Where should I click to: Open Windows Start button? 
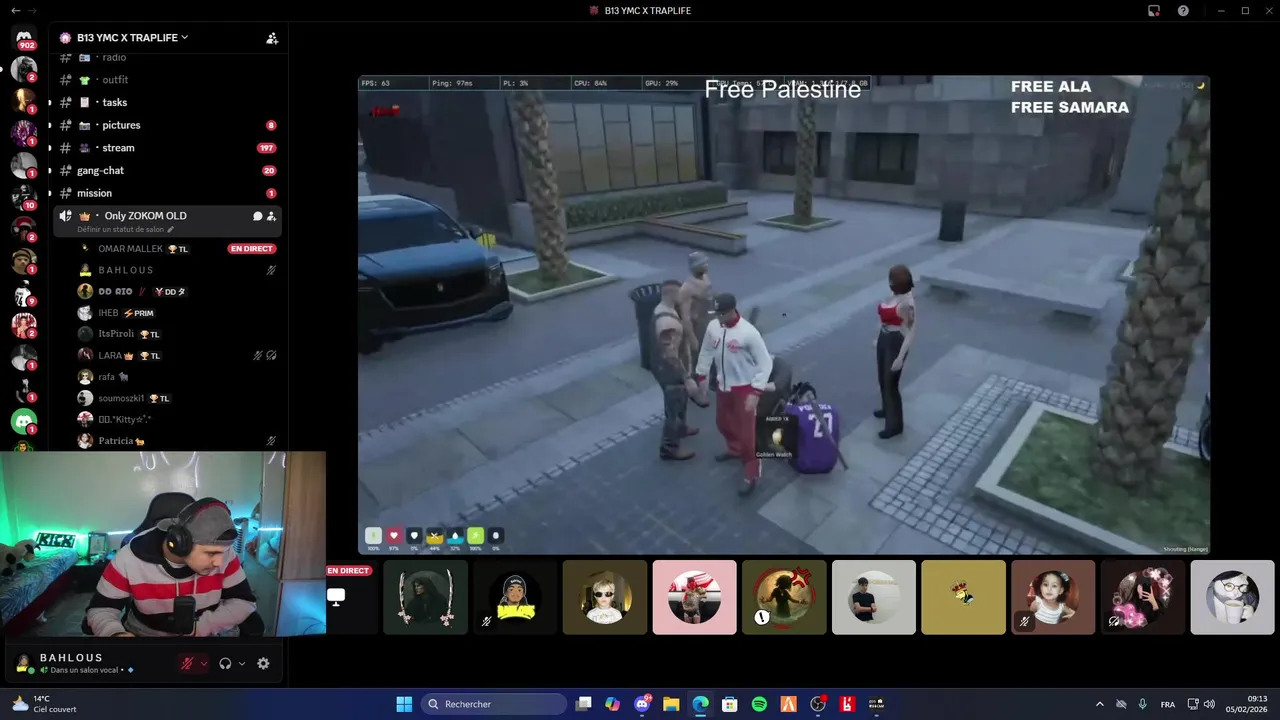(x=404, y=704)
